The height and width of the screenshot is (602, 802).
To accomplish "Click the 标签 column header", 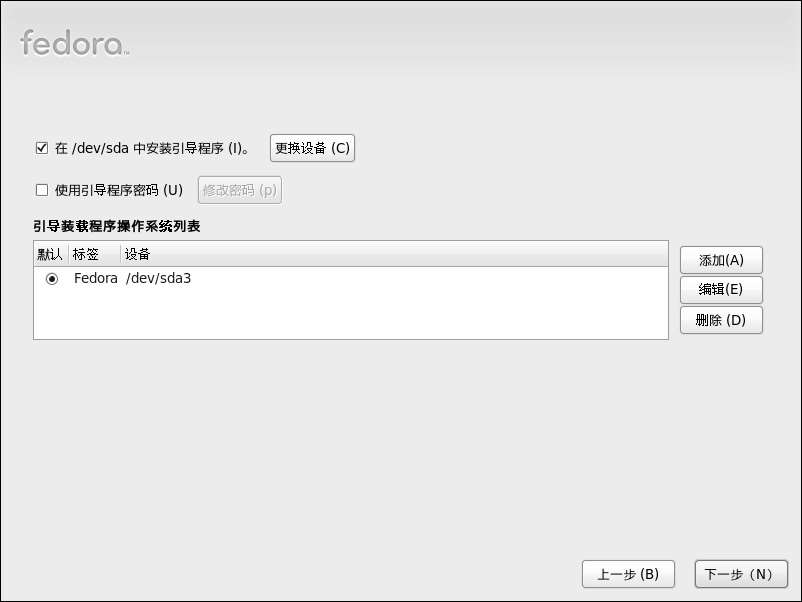I will 94,254.
